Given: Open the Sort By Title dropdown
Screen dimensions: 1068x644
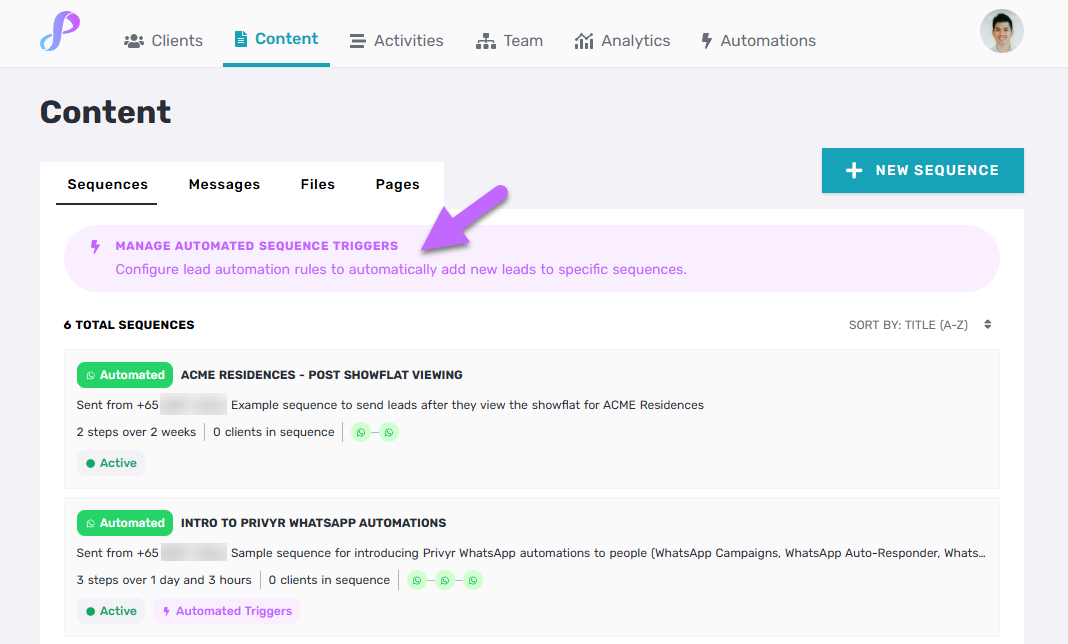Looking at the screenshot, I should coord(908,325).
